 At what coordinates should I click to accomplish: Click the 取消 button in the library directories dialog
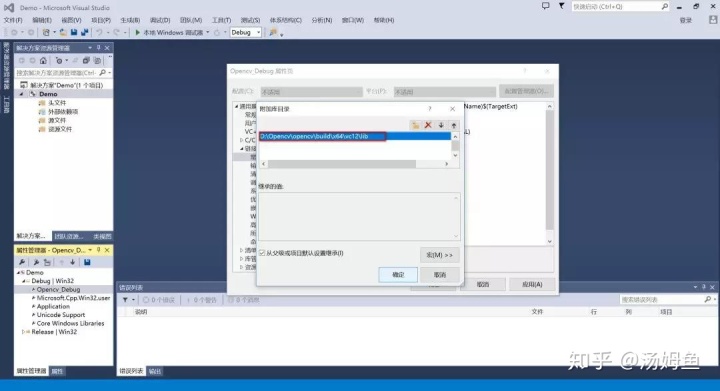(440, 275)
